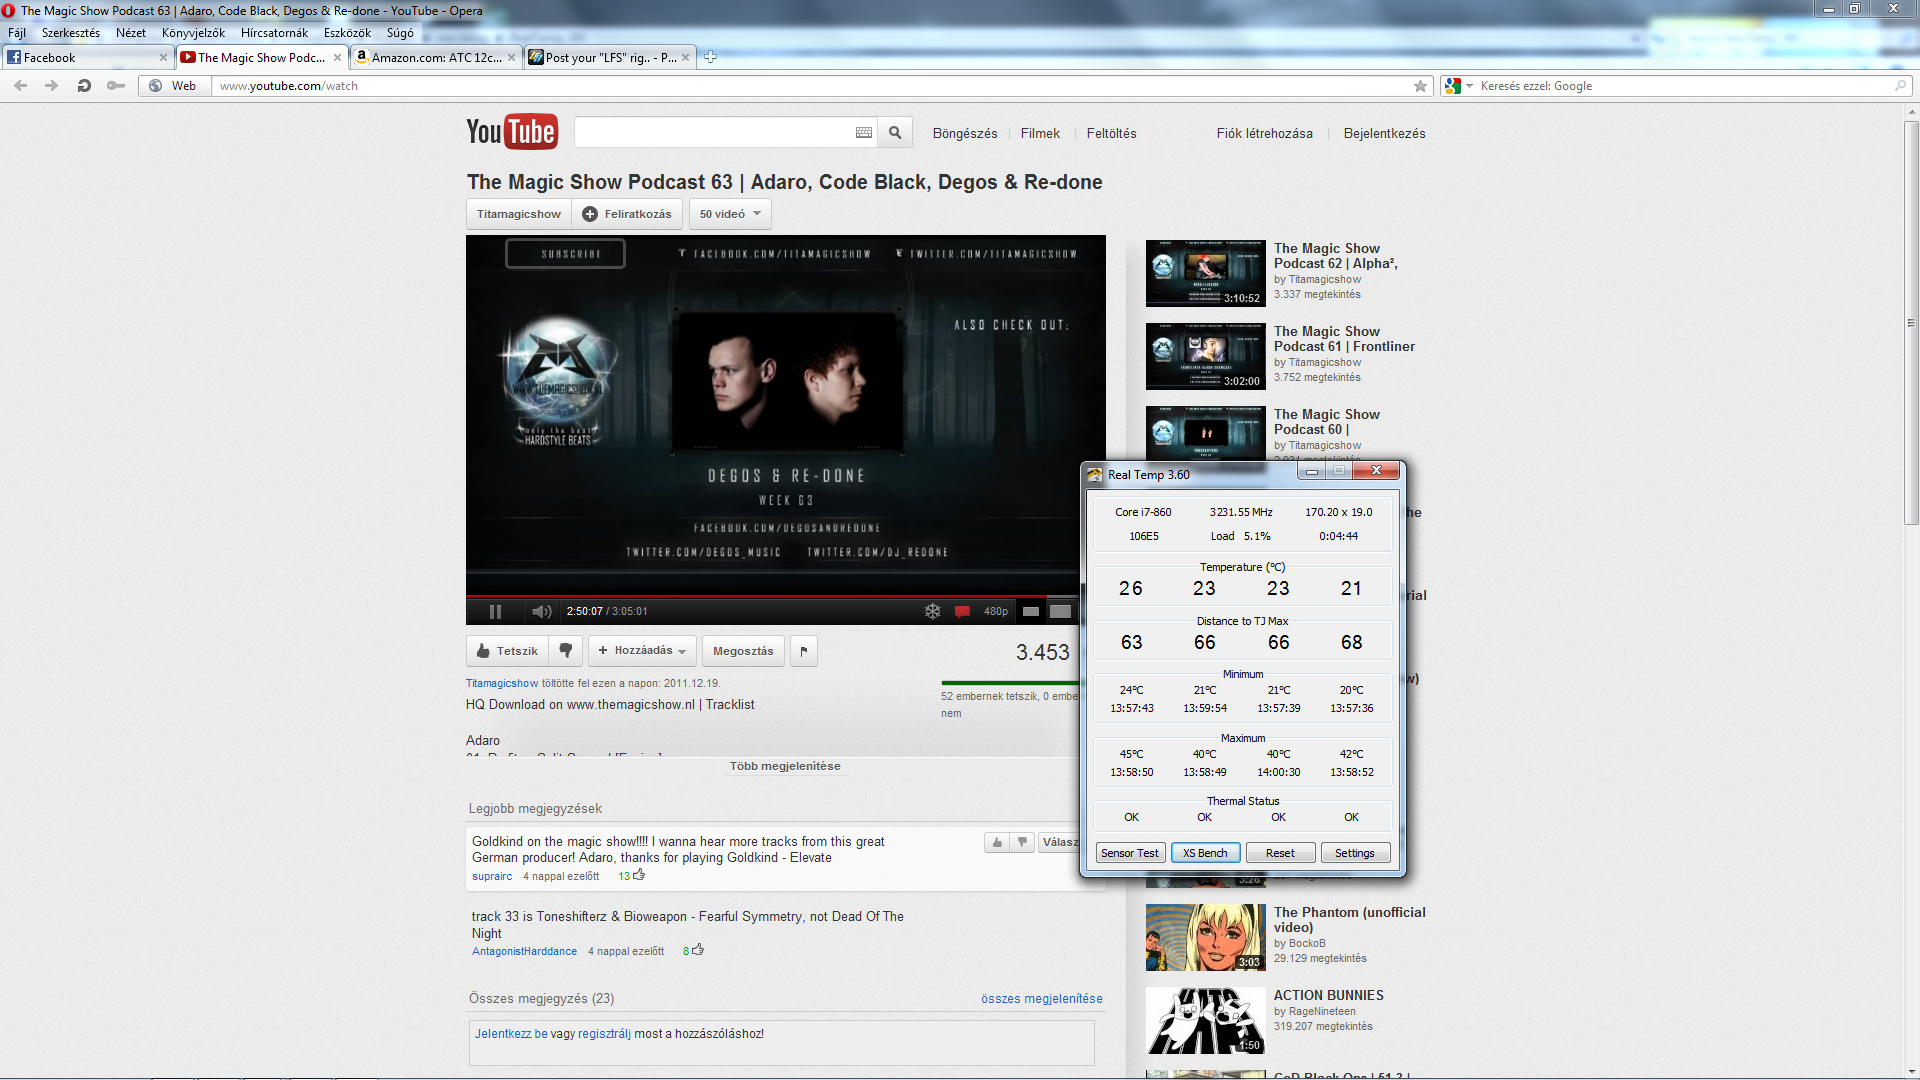Mute the video volume speaker icon
Viewport: 1920px width, 1080px height.
click(541, 612)
